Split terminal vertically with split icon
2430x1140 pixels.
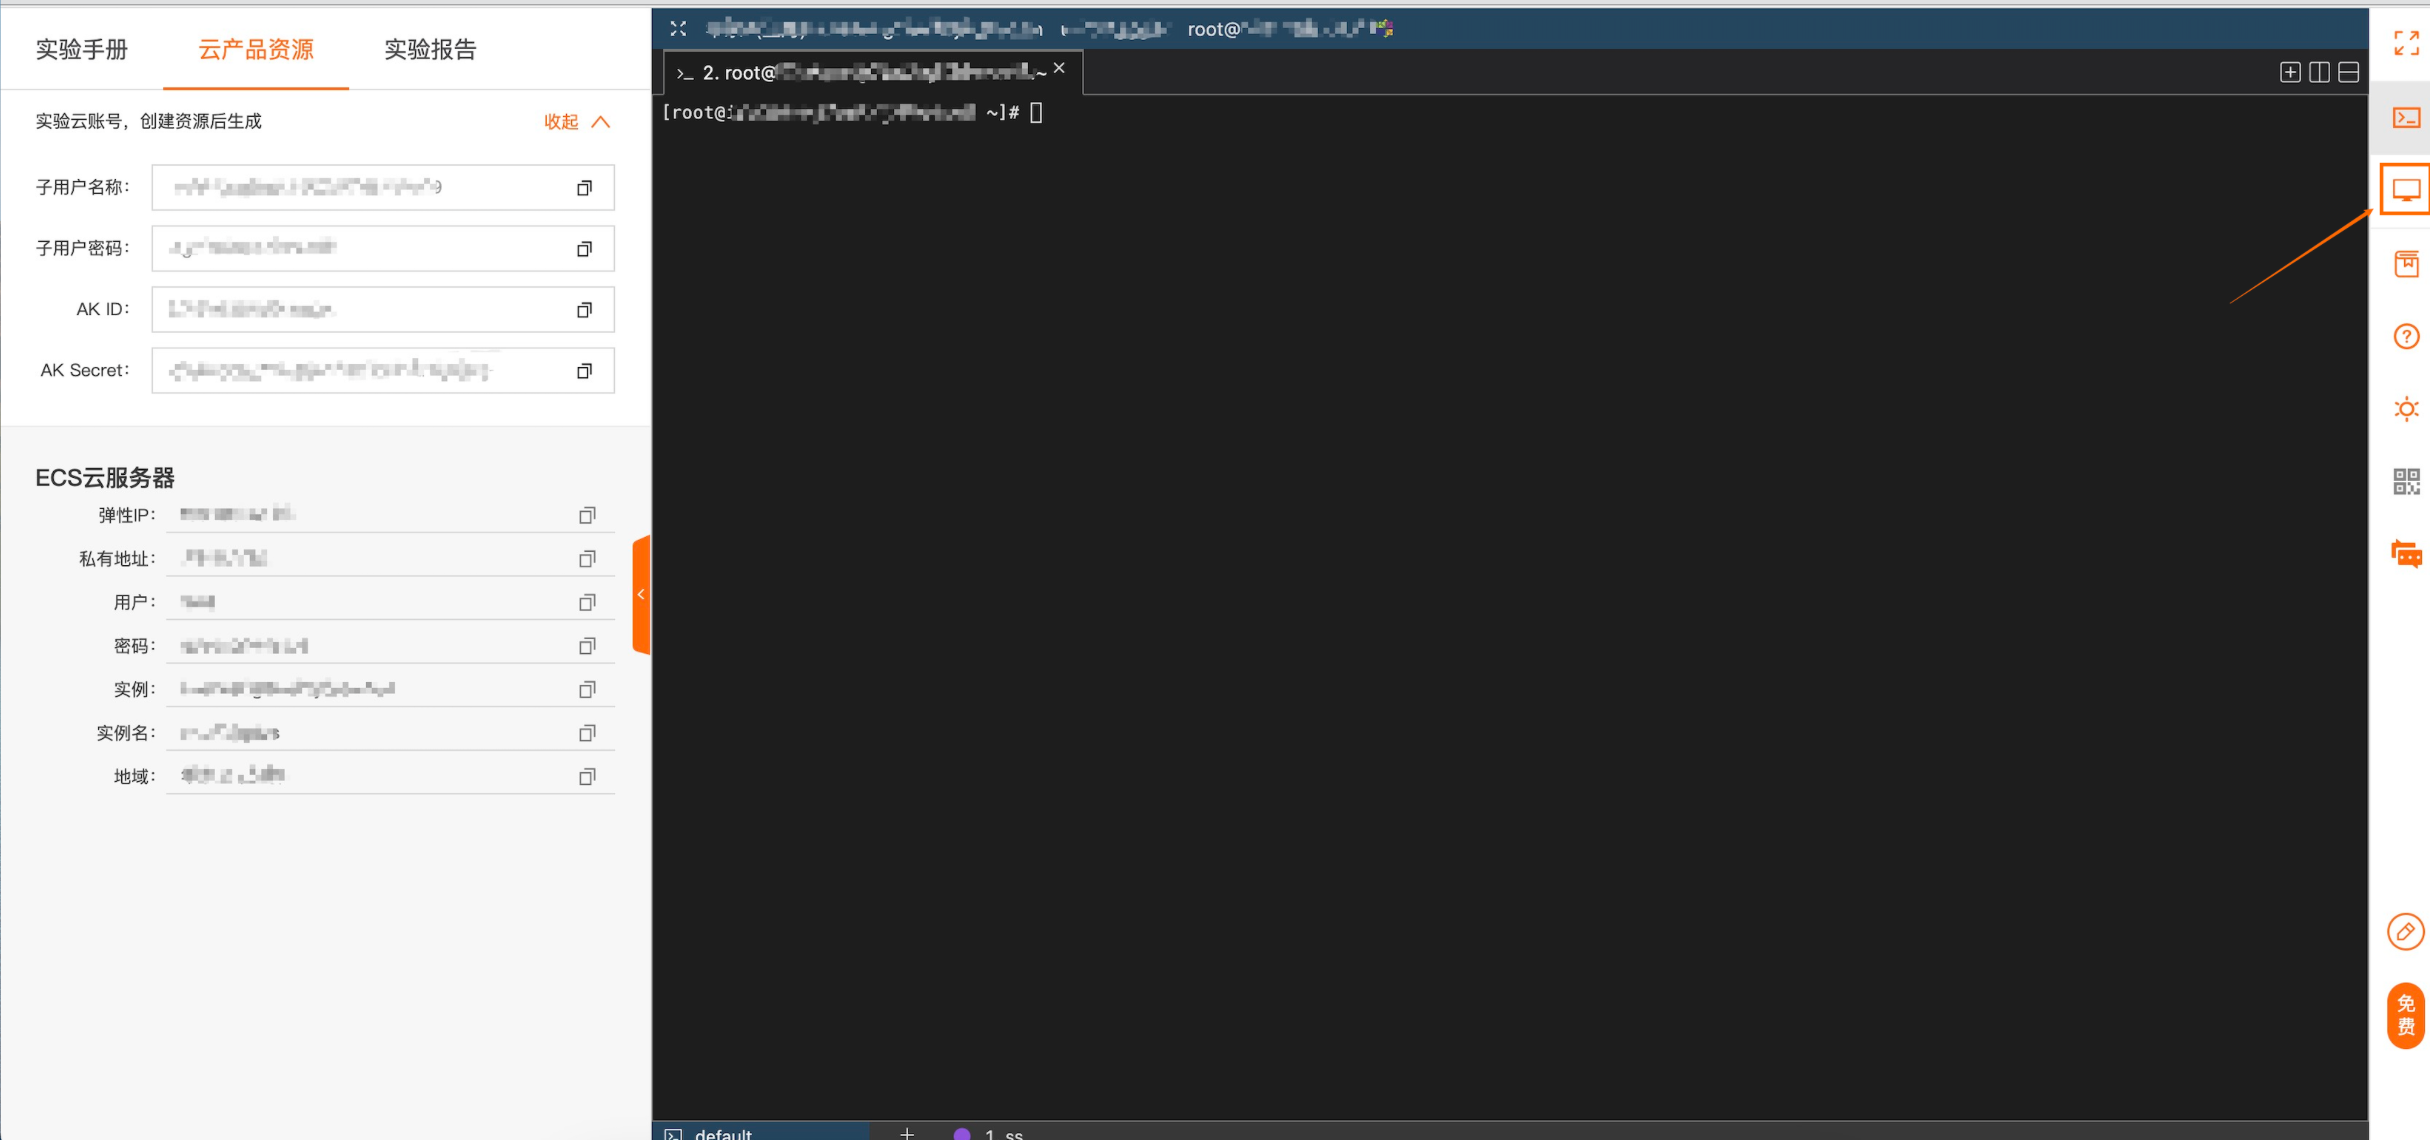tap(2319, 72)
